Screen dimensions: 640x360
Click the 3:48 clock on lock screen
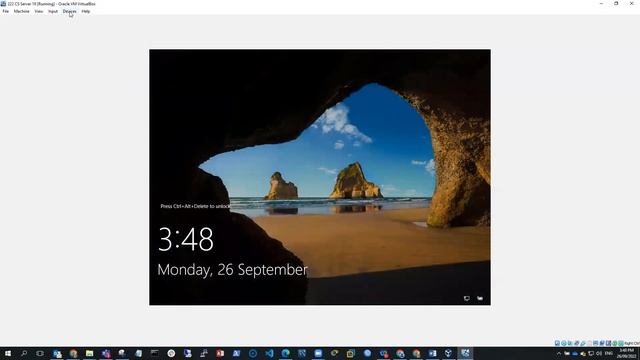click(186, 239)
